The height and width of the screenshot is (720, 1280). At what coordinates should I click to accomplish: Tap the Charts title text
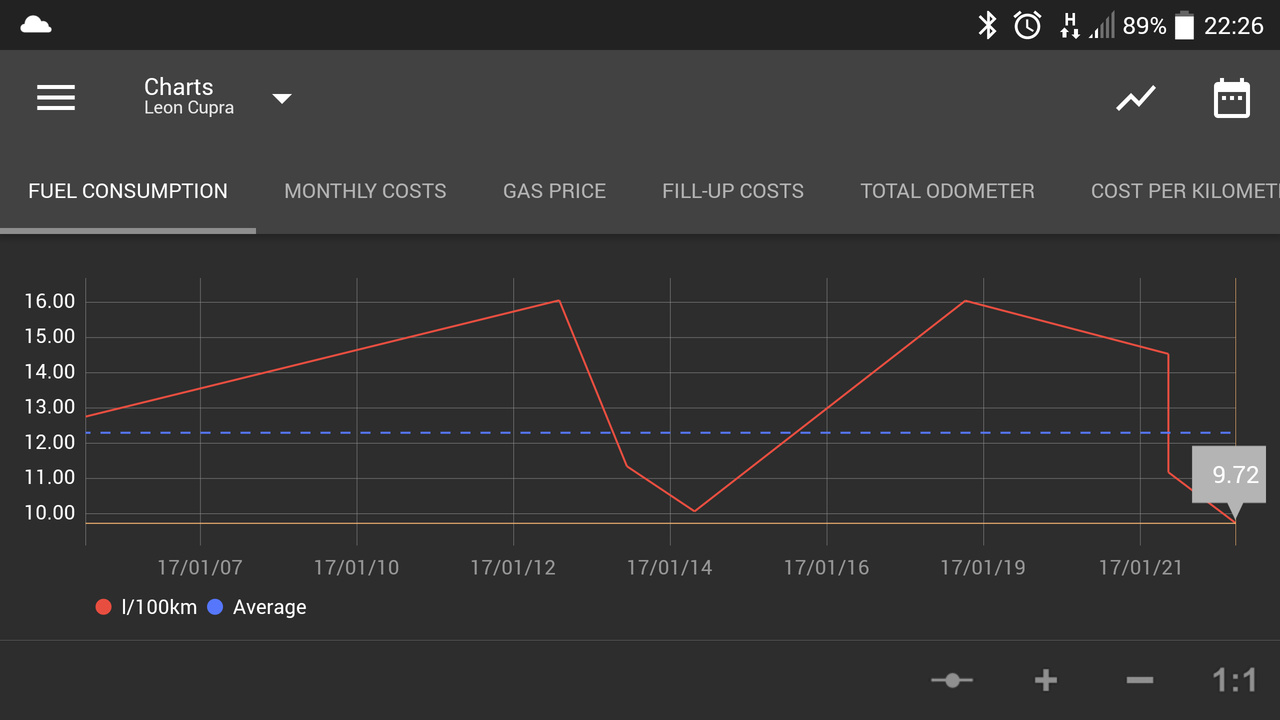179,87
